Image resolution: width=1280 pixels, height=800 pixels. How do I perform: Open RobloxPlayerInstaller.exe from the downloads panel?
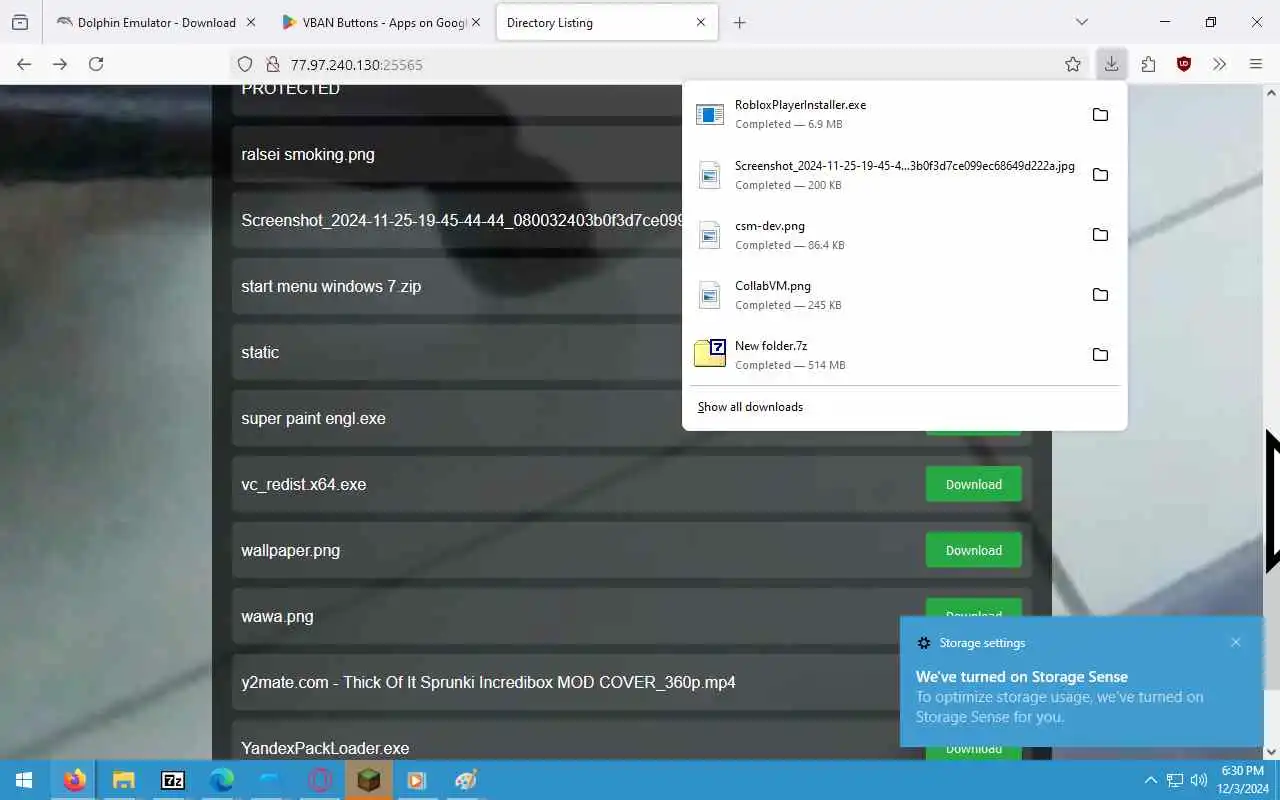click(885, 114)
